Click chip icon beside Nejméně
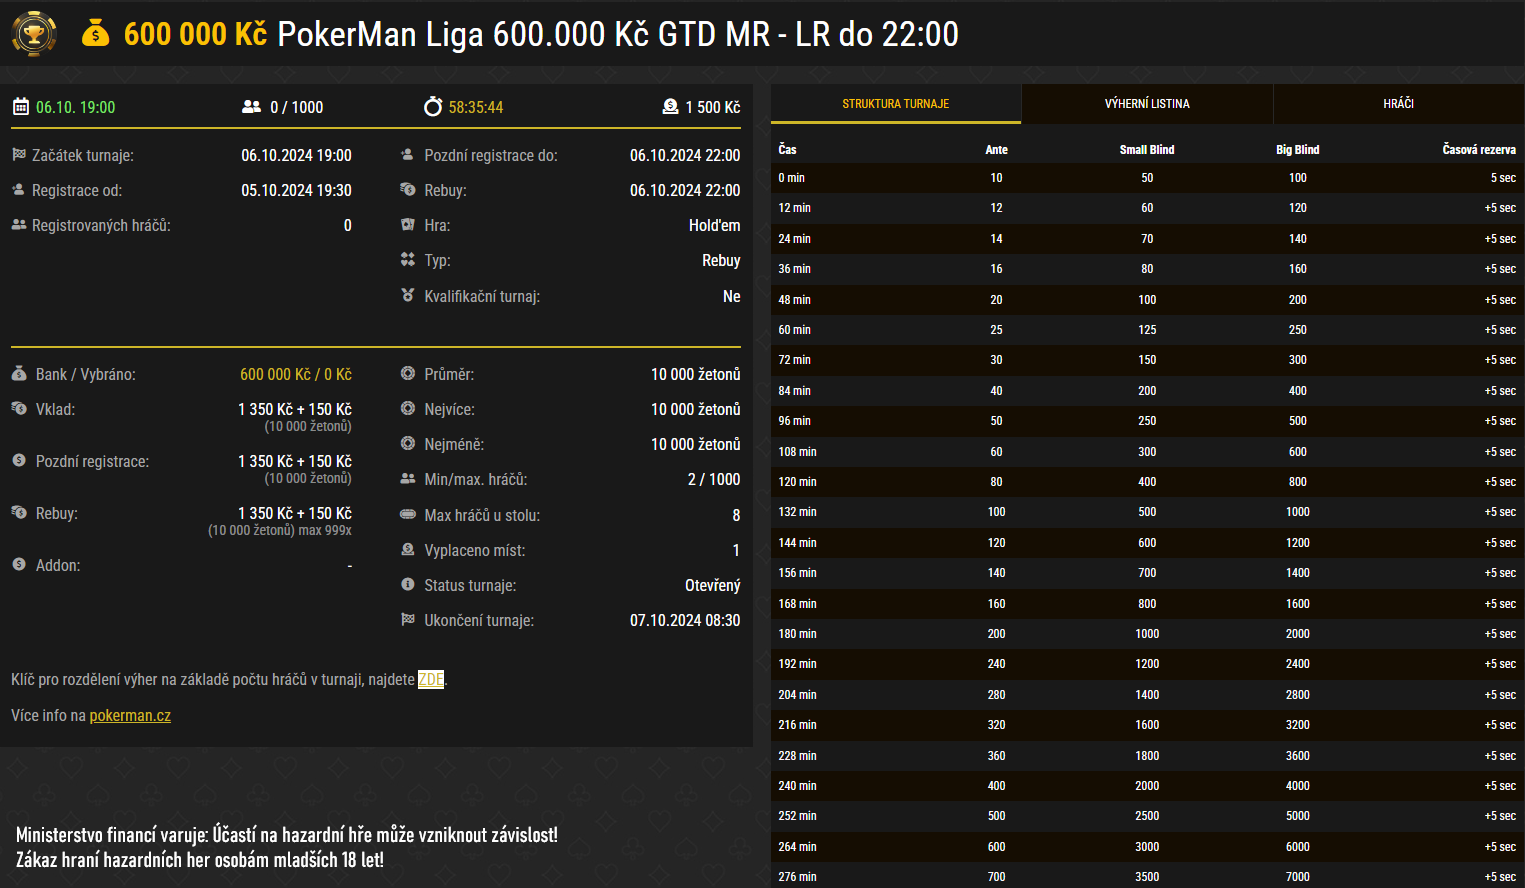1525x888 pixels. [407, 443]
